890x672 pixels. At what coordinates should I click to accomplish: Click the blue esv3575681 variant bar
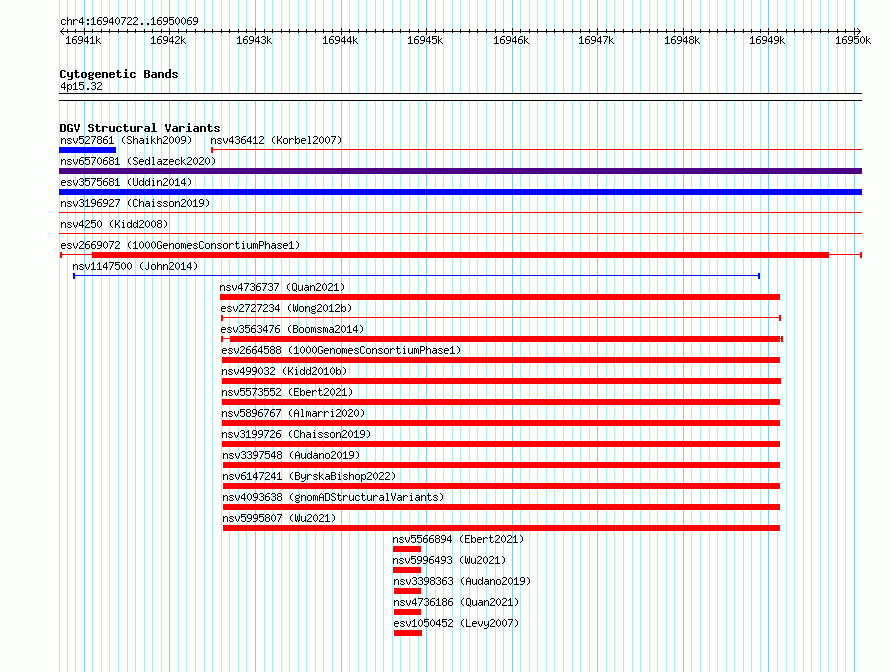[x=460, y=192]
